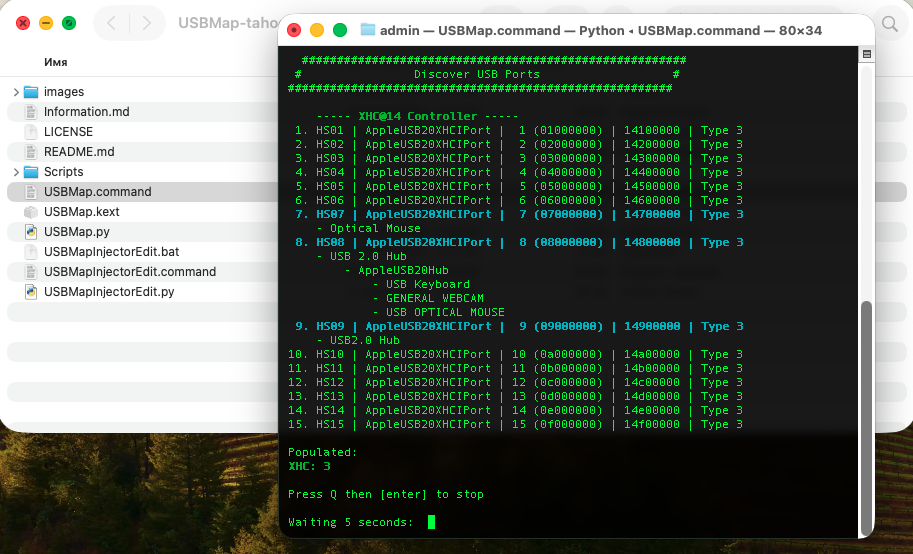
Task: Select the USBMapInjectorEdit.command file name
Action: 130,272
